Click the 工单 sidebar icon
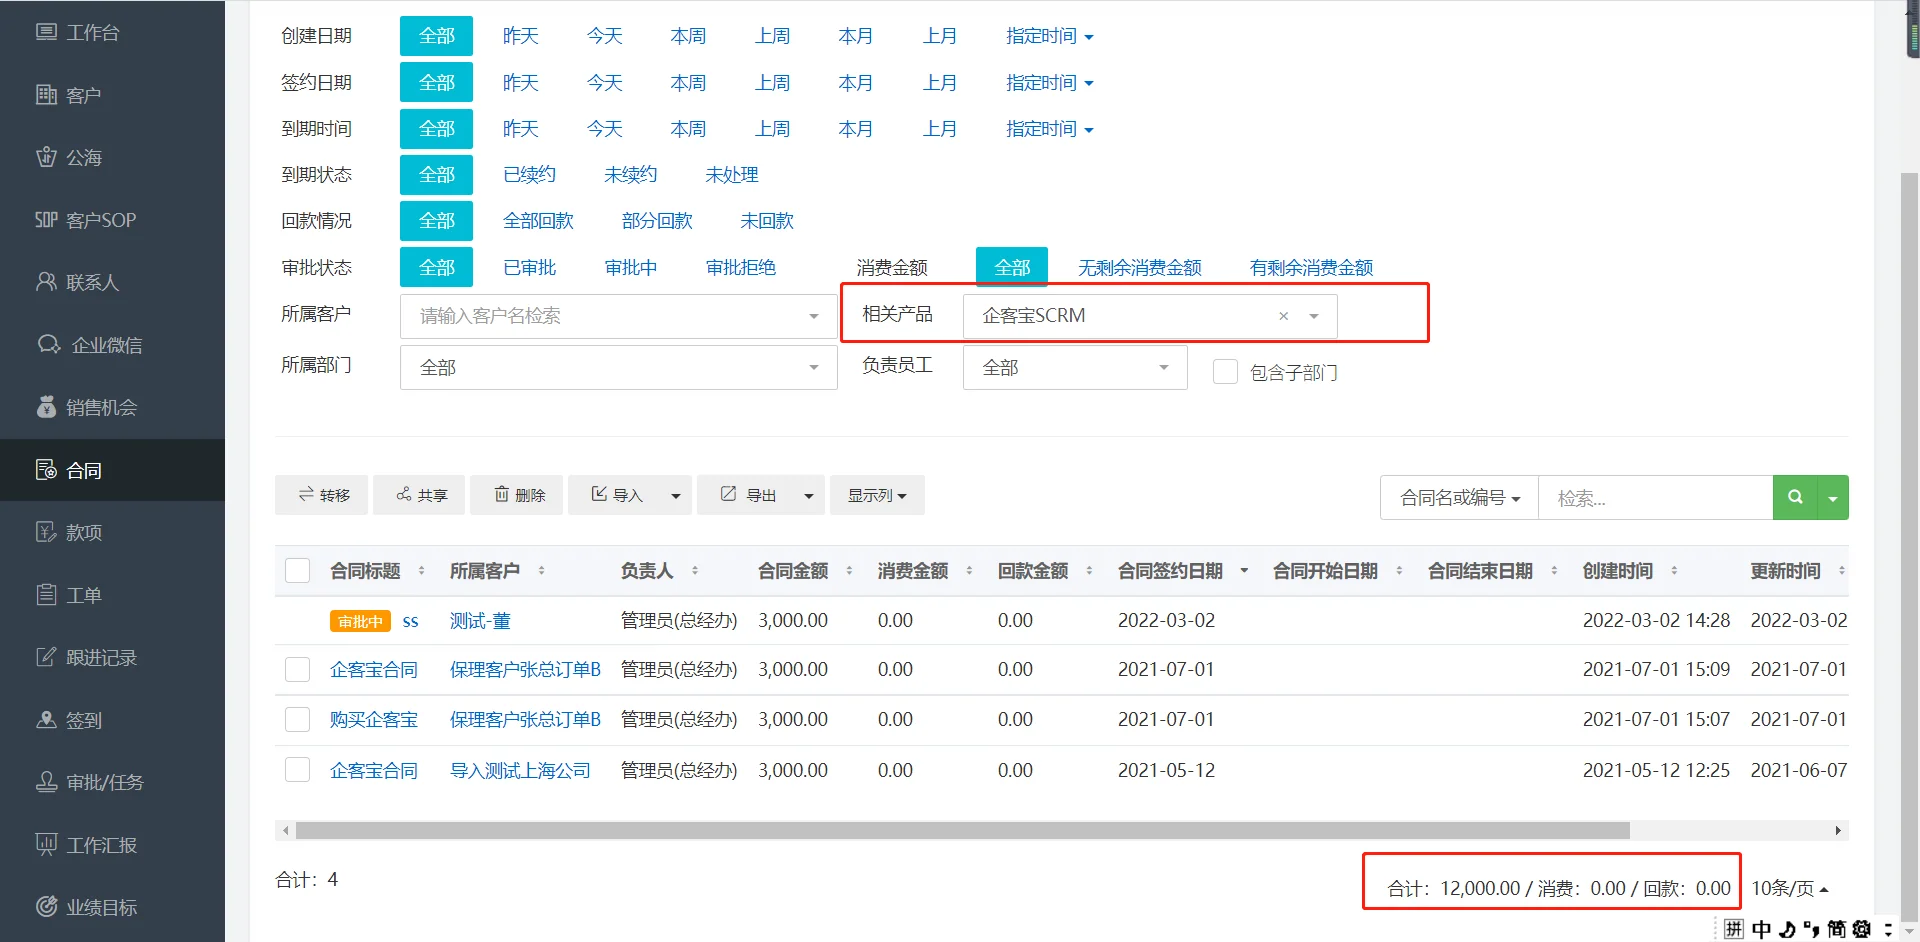1920x942 pixels. click(x=46, y=595)
